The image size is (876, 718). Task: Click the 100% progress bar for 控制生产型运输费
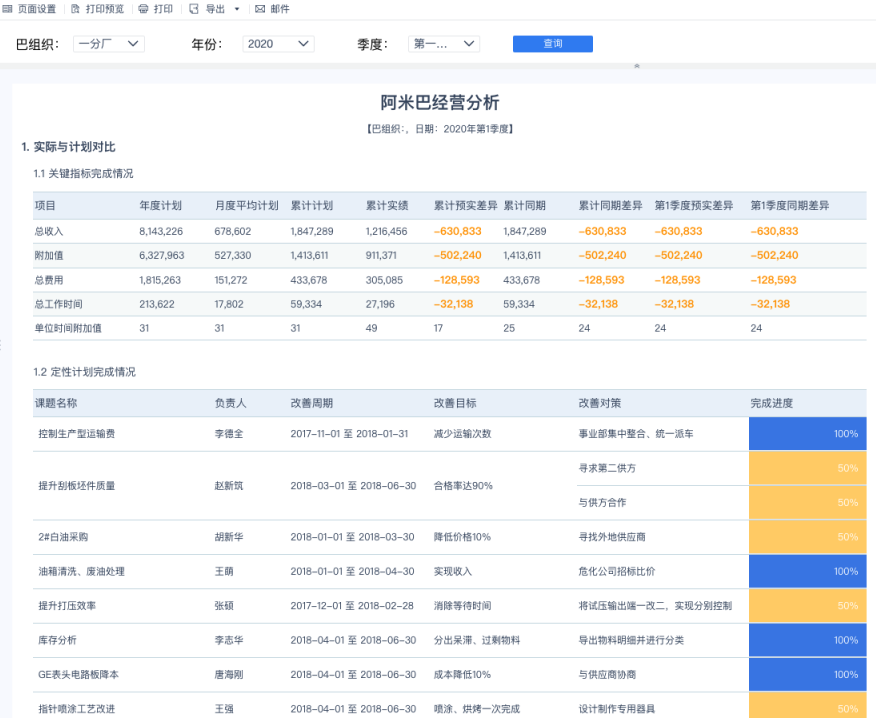(x=807, y=434)
